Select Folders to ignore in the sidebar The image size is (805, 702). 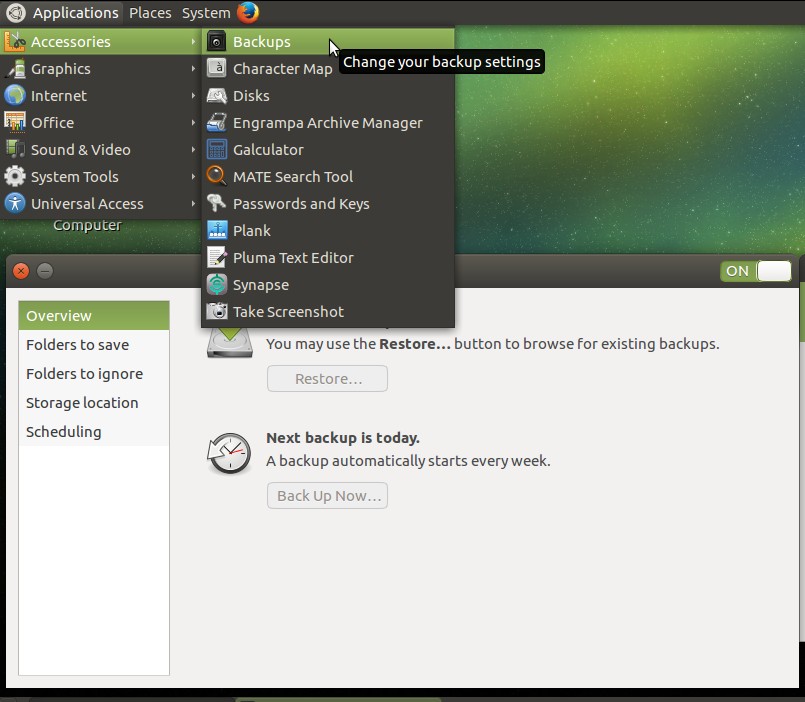[x=94, y=373]
